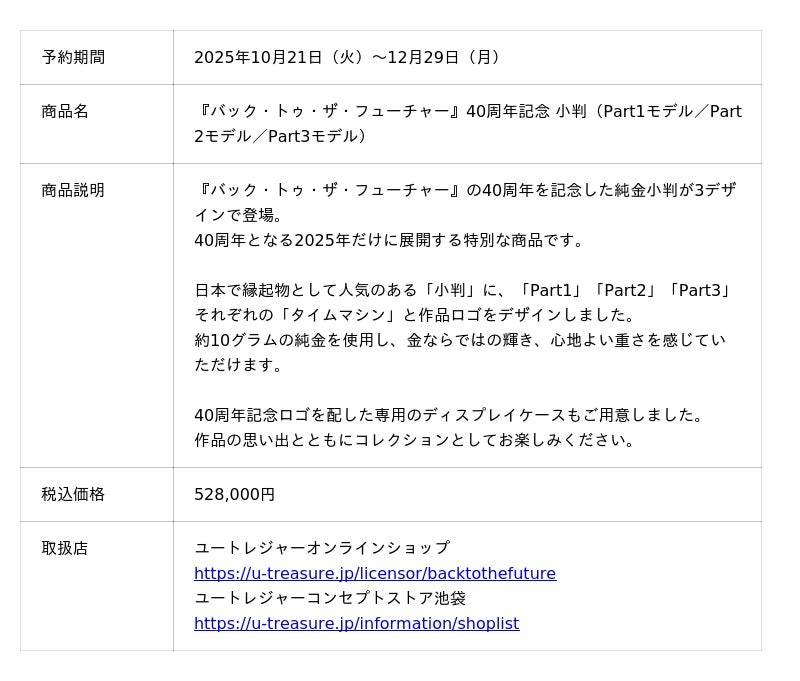Image resolution: width=800 pixels, height=681 pixels.
Task: Click the reservation date range 2025年10月21日〜12月29日
Action: pyautogui.click(x=347, y=57)
